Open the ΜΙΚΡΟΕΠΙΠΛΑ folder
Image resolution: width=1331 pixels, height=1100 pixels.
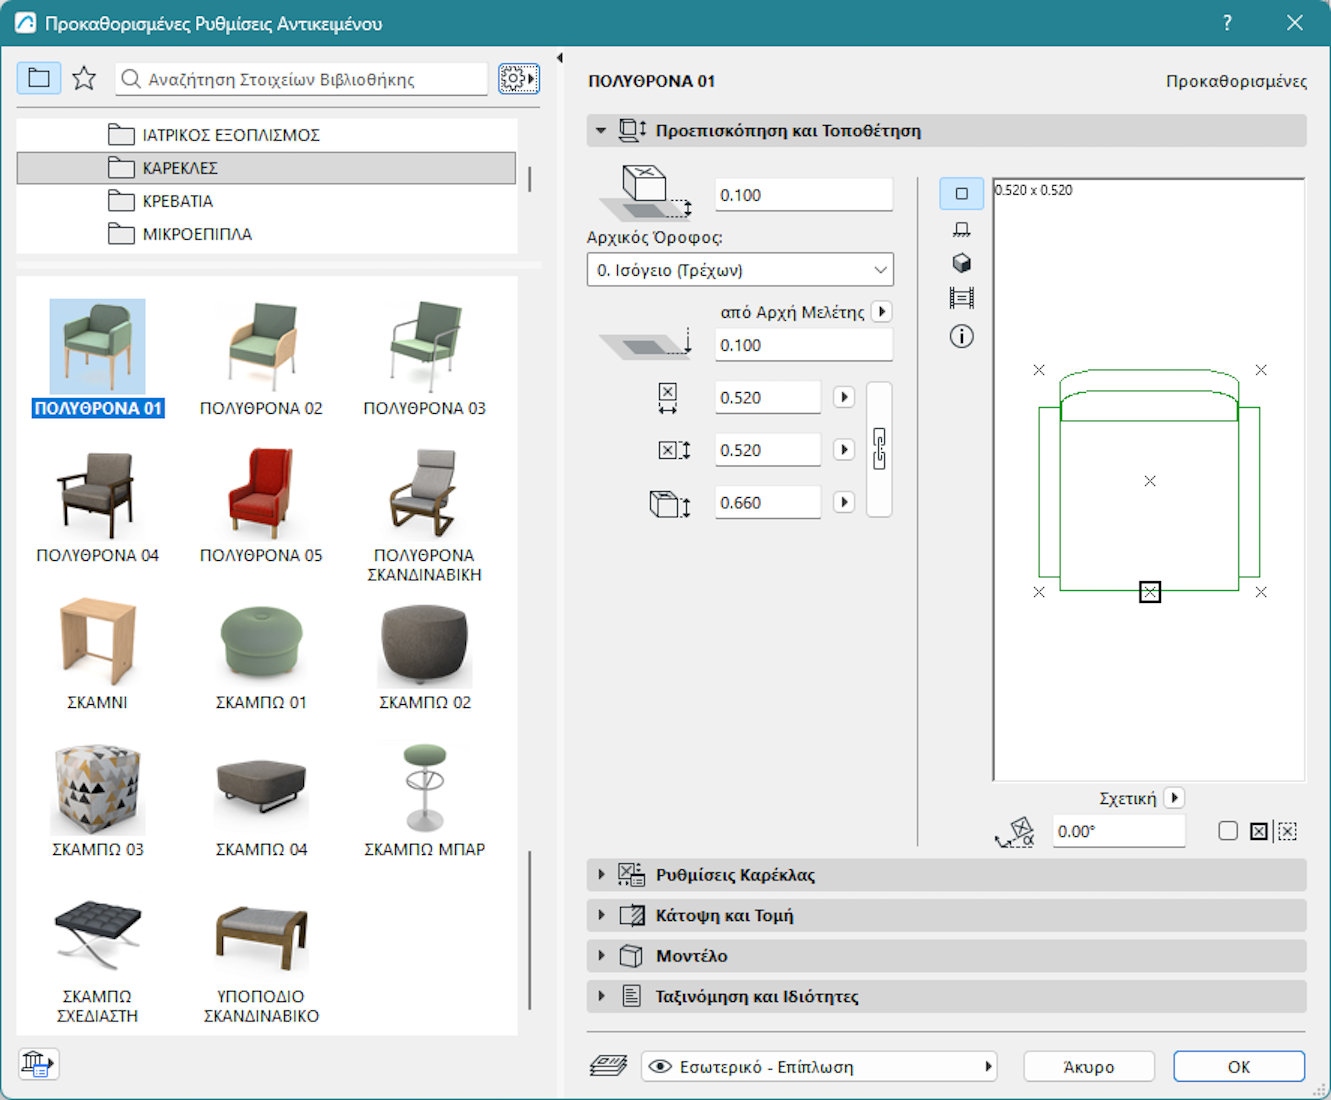click(x=196, y=234)
